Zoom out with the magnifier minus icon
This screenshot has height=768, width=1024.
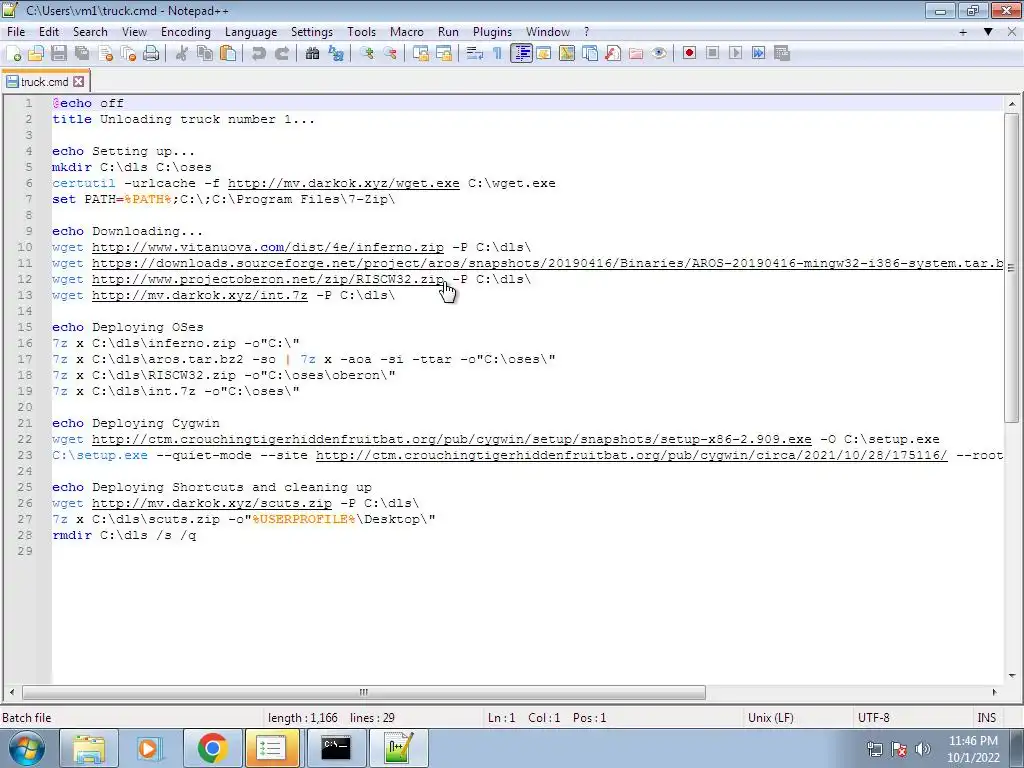pyautogui.click(x=390, y=54)
